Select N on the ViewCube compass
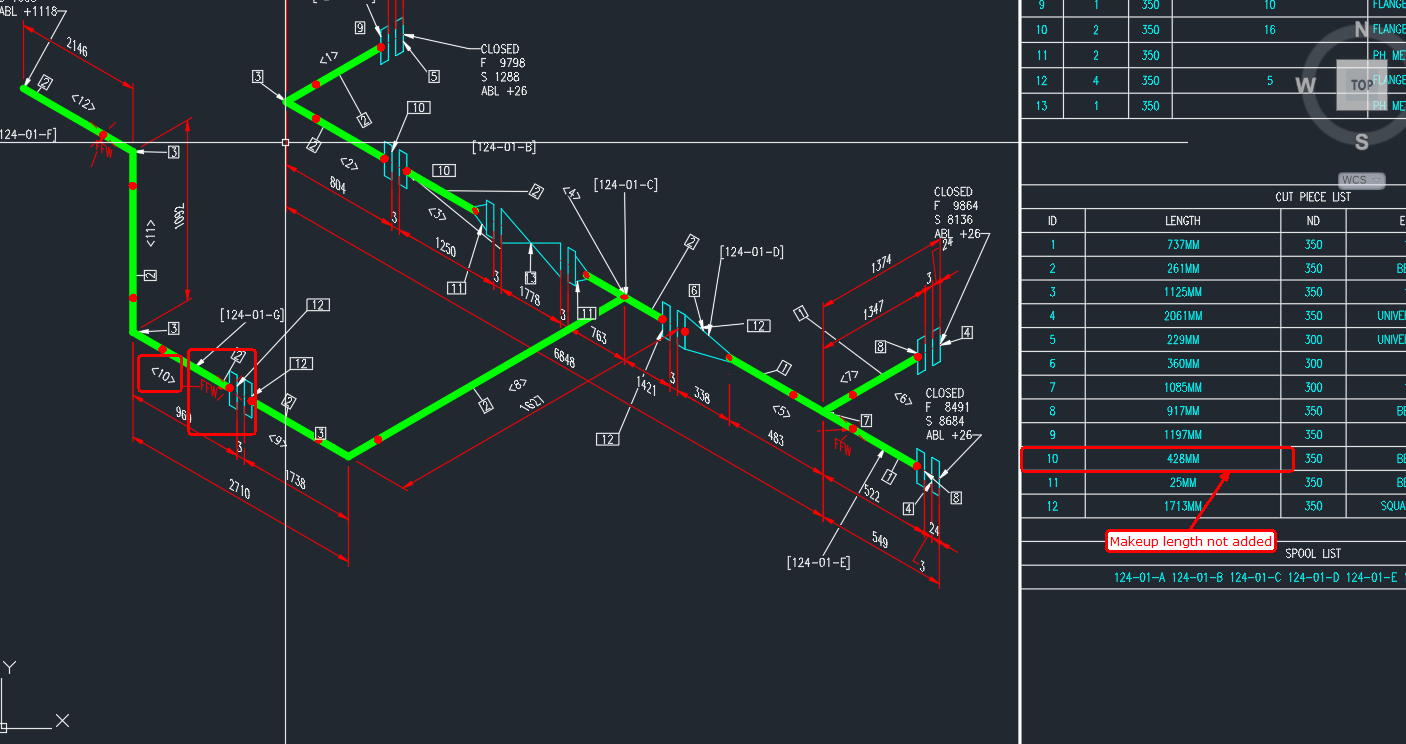Viewport: 1406px width, 744px height. 1361,30
